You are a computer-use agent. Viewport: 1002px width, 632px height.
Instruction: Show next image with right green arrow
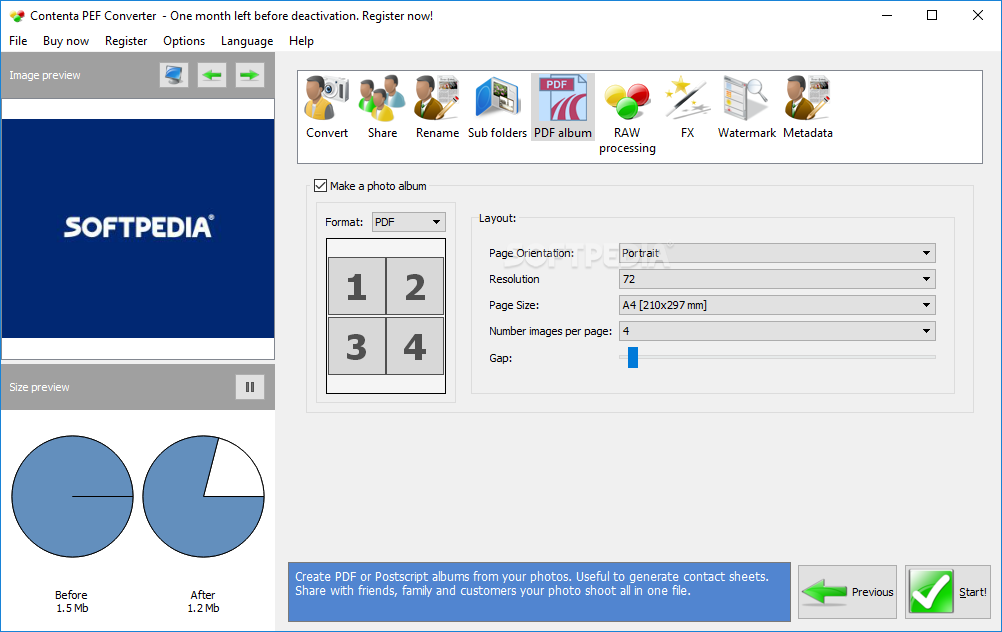point(249,75)
